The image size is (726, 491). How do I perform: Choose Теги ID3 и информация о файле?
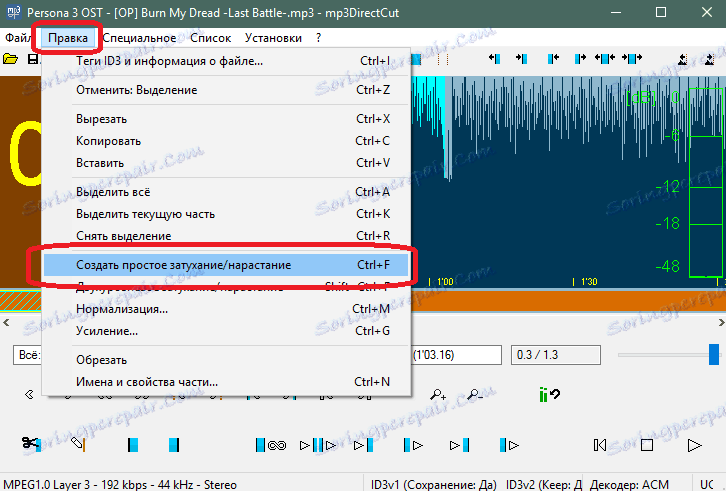(226, 61)
